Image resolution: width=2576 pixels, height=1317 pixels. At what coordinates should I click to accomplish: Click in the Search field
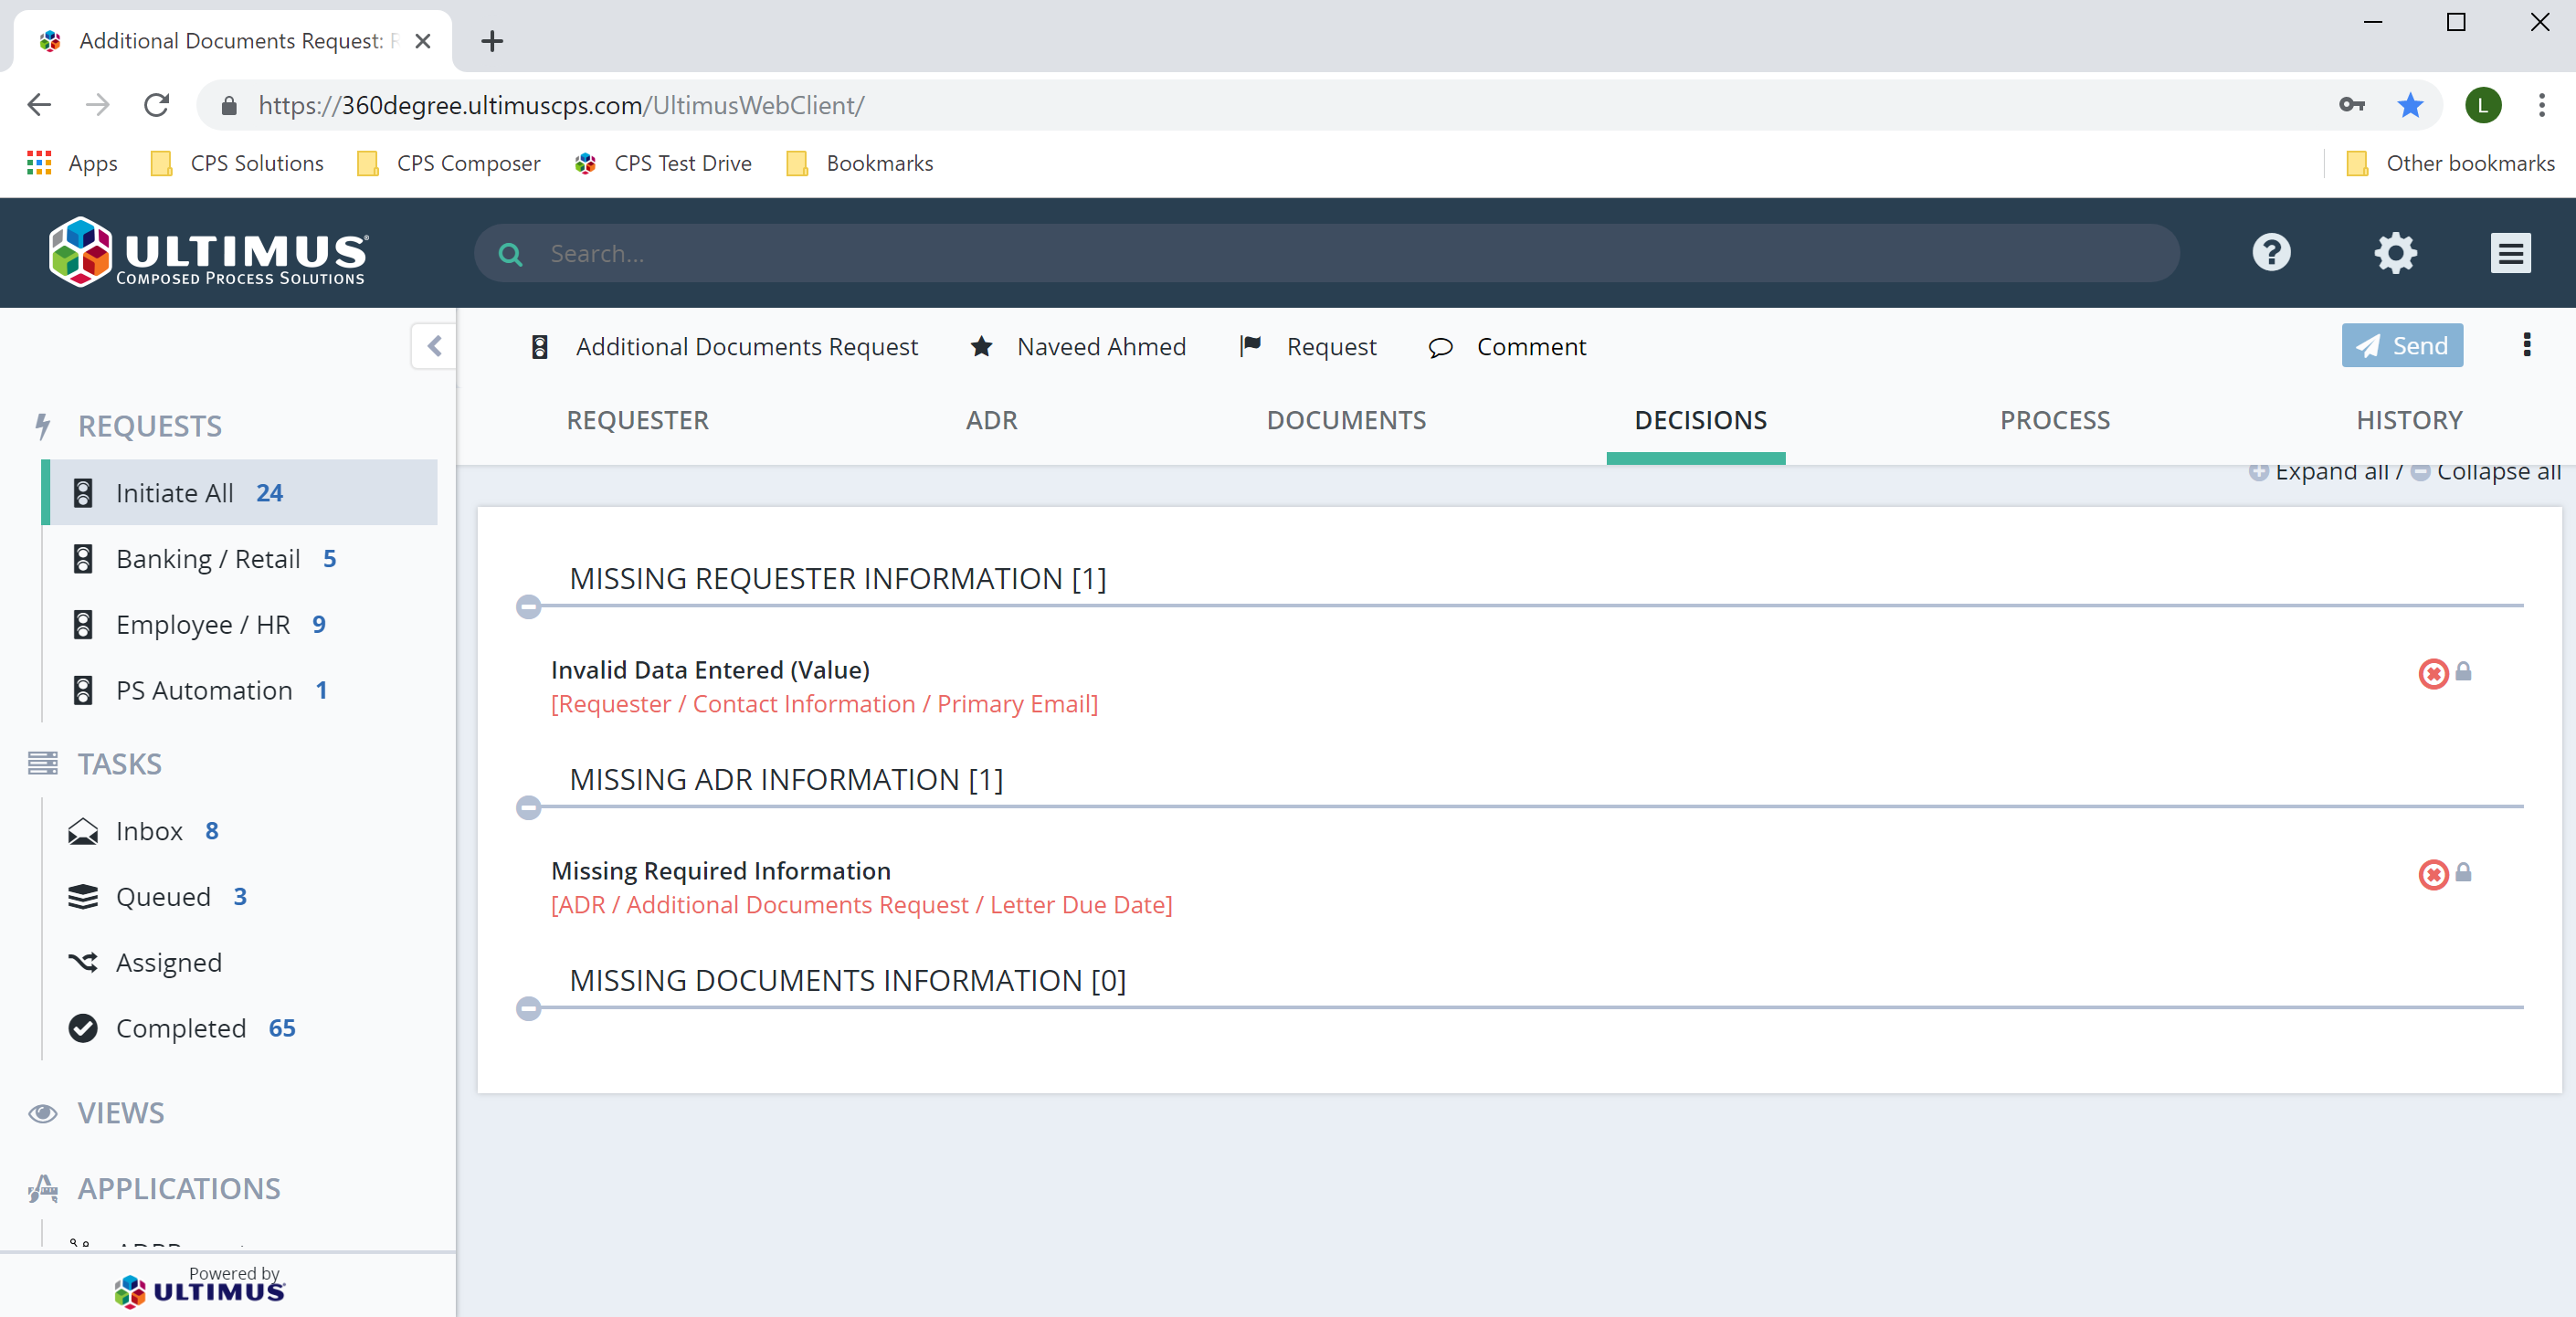coord(1326,253)
